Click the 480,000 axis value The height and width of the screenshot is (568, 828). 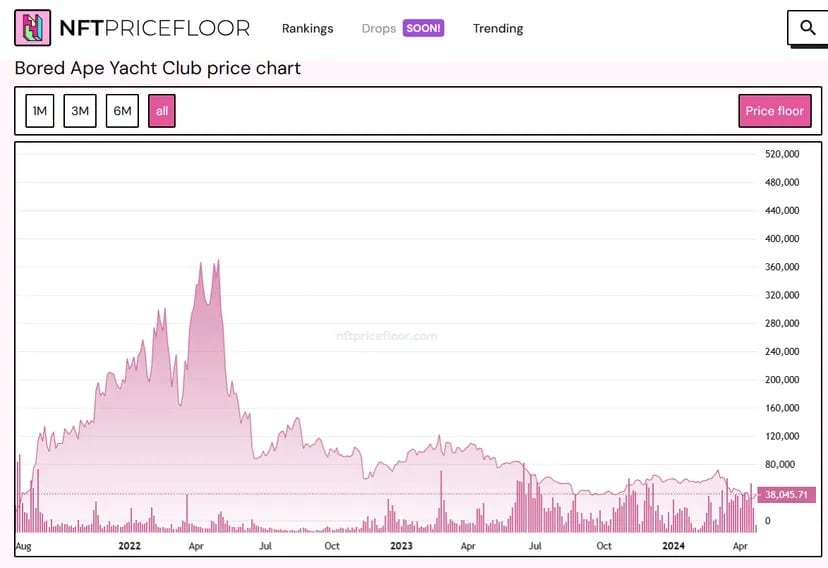pos(782,182)
